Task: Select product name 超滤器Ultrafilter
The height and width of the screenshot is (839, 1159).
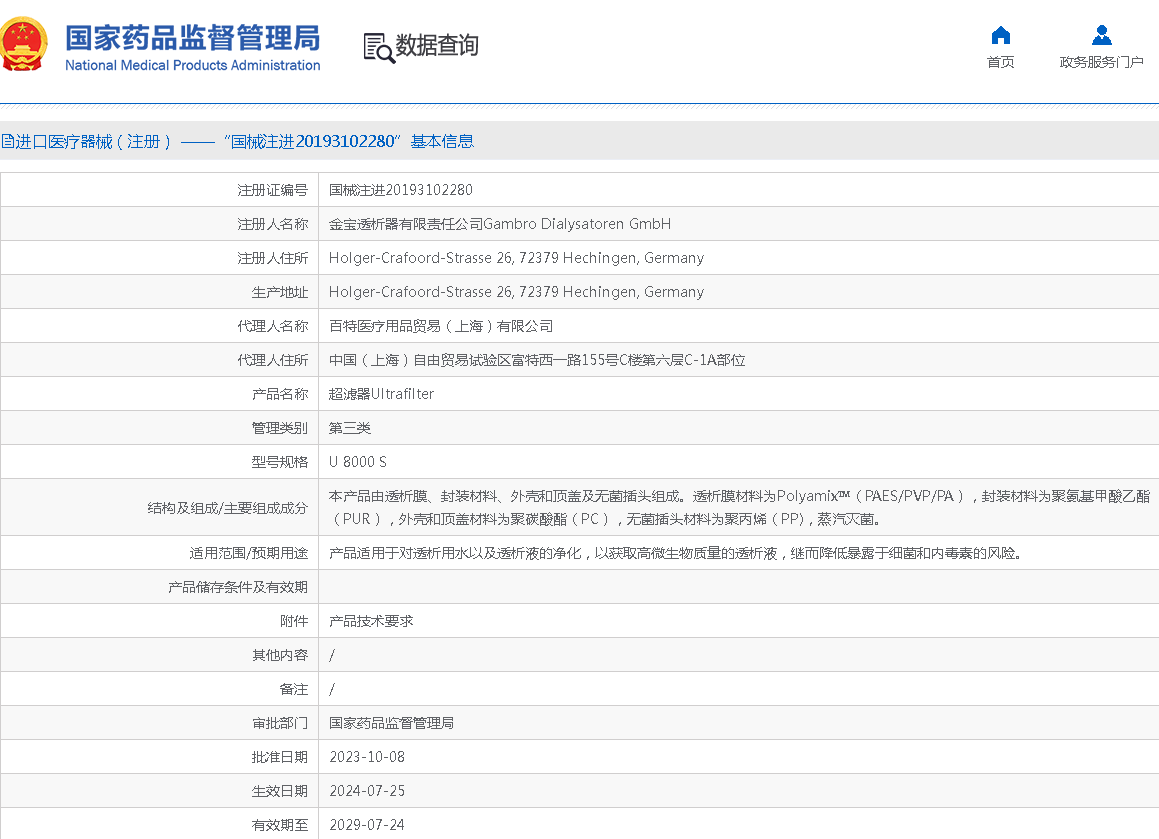Action: [381, 394]
